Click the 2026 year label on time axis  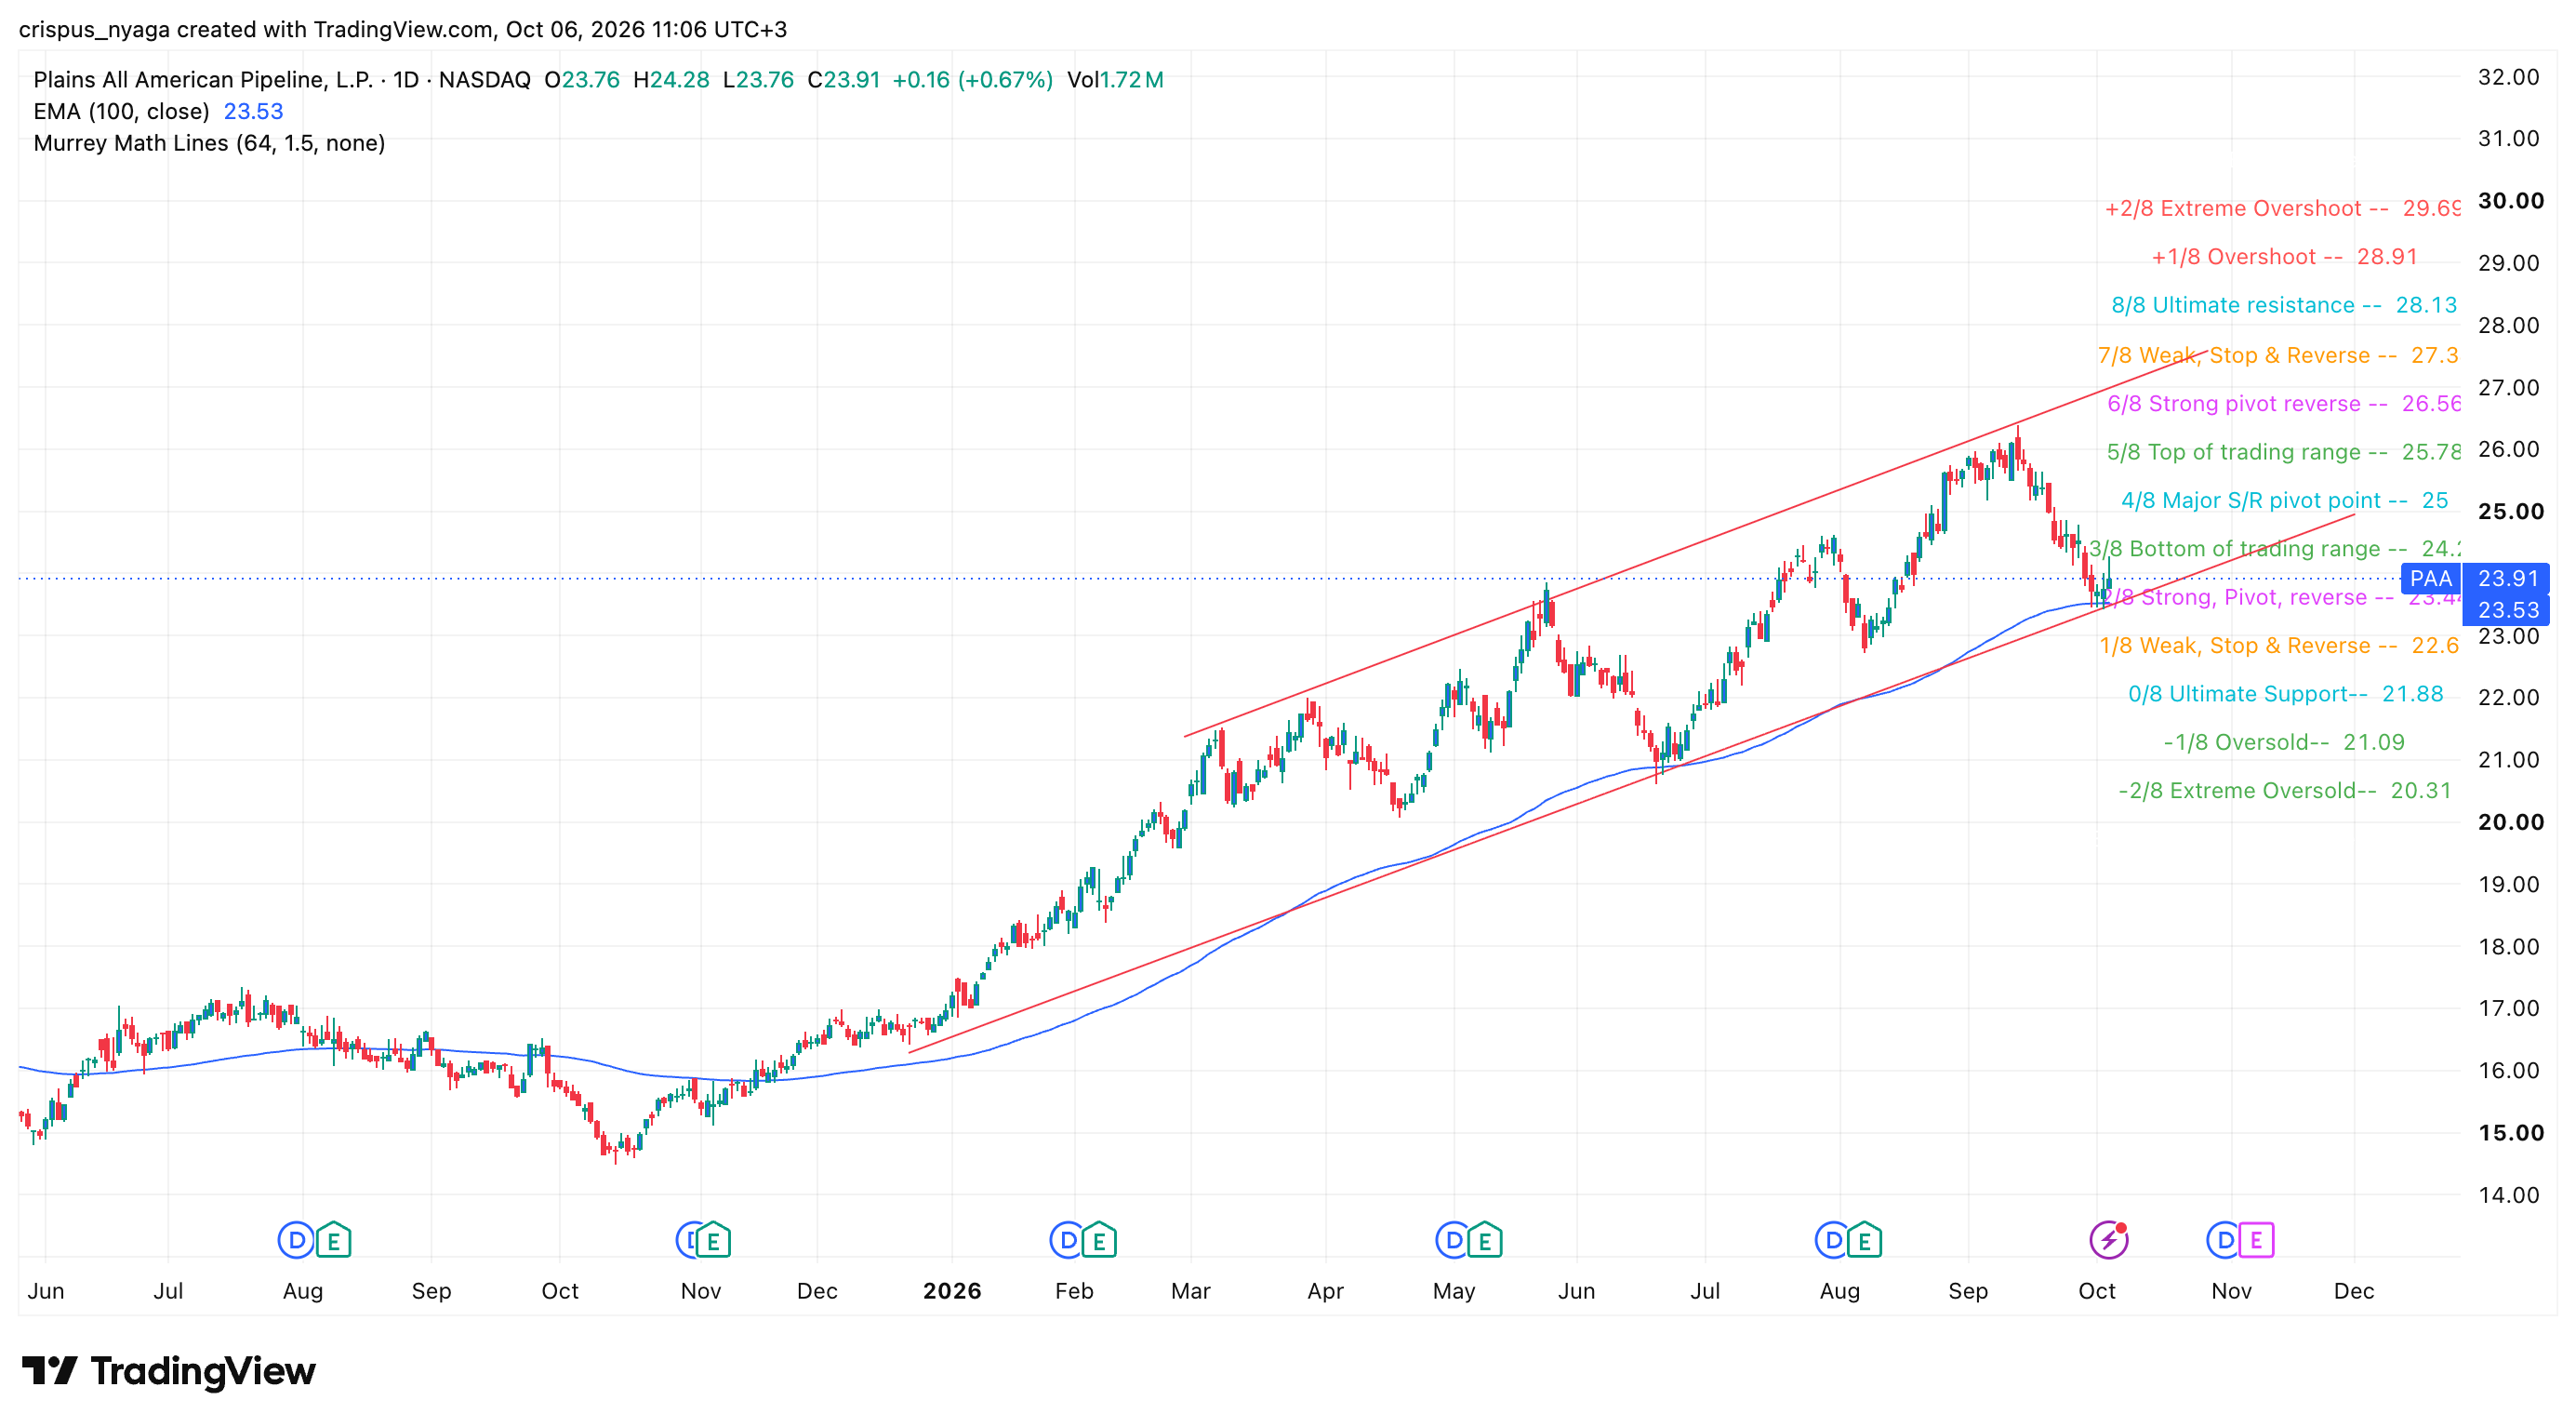(952, 1291)
